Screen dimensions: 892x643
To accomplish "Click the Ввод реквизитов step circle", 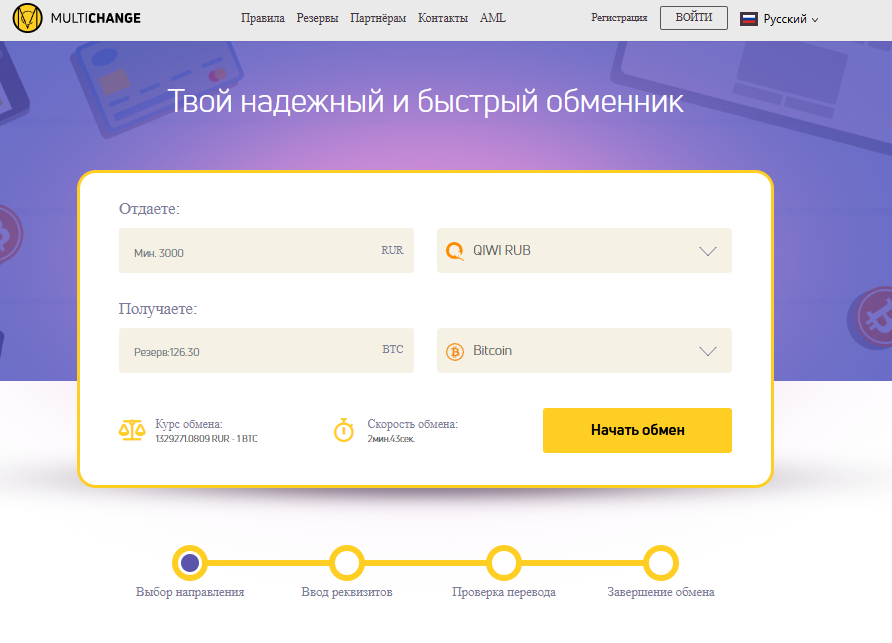I will click(x=346, y=563).
